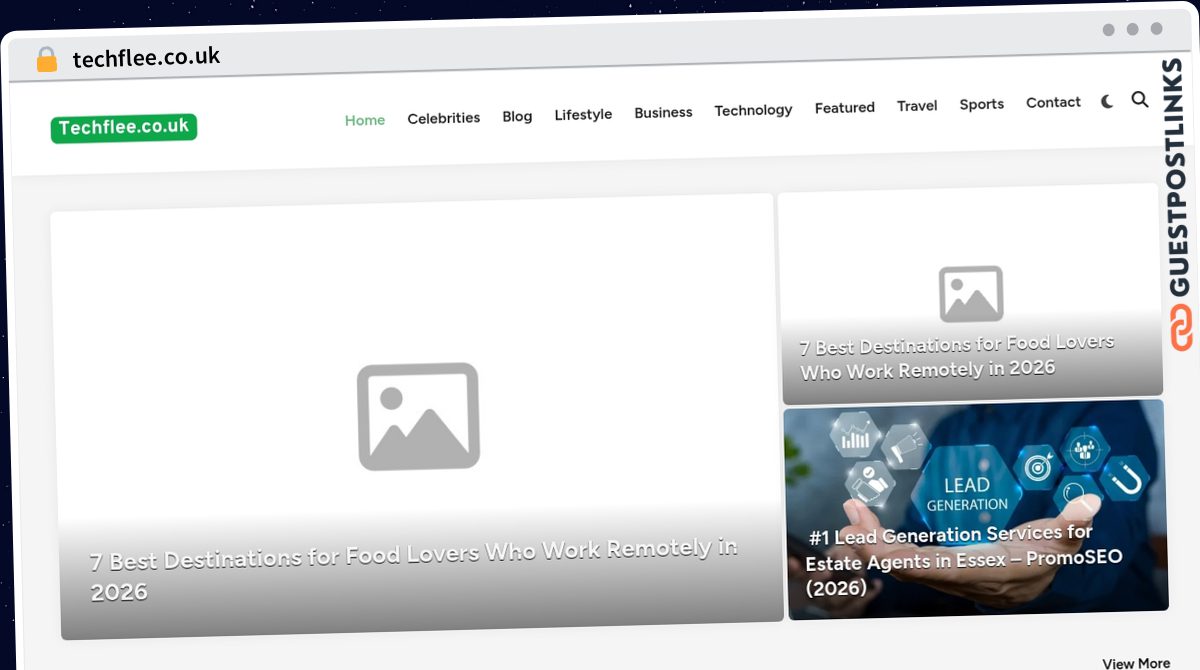Click the padlock icon in address bar
1200x670 pixels.
coord(47,60)
